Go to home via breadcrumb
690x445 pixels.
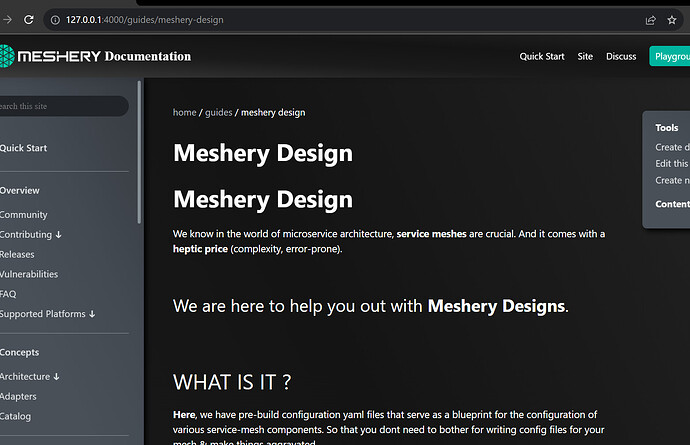[x=184, y=113]
